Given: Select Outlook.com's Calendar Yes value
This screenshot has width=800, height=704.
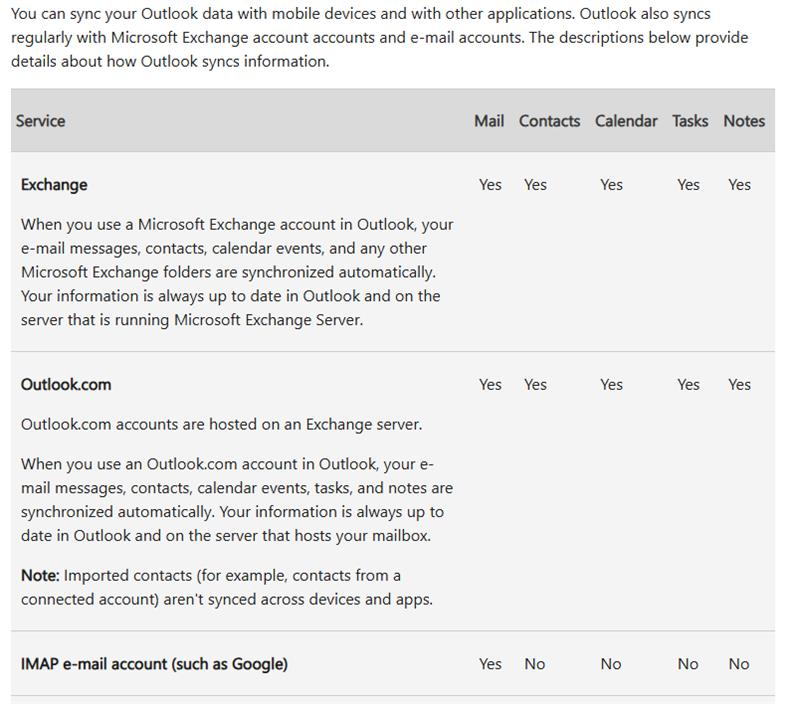Looking at the screenshot, I should (611, 385).
